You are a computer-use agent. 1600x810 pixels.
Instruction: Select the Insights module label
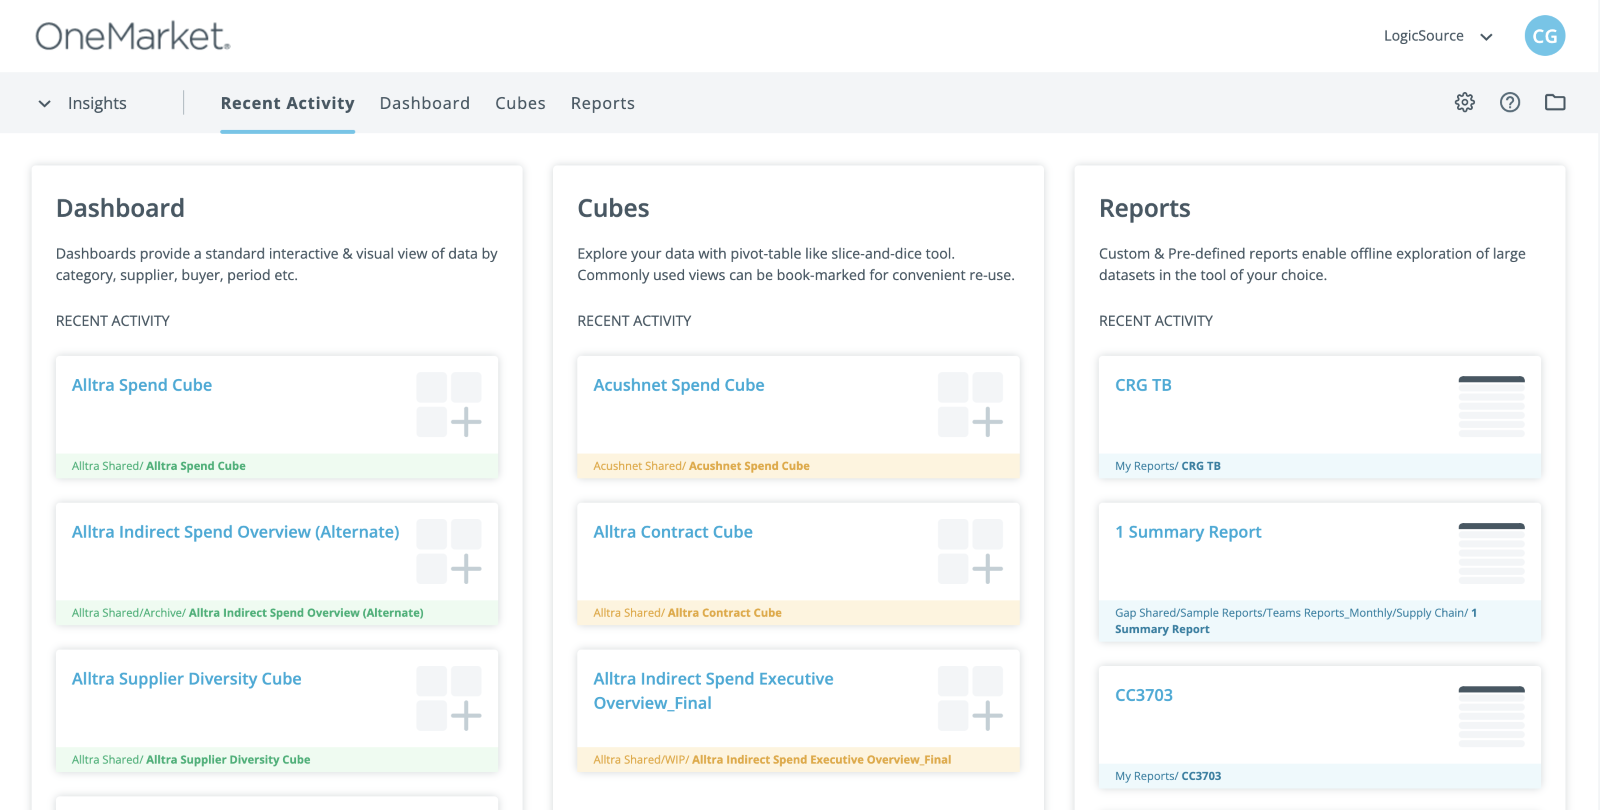point(97,103)
